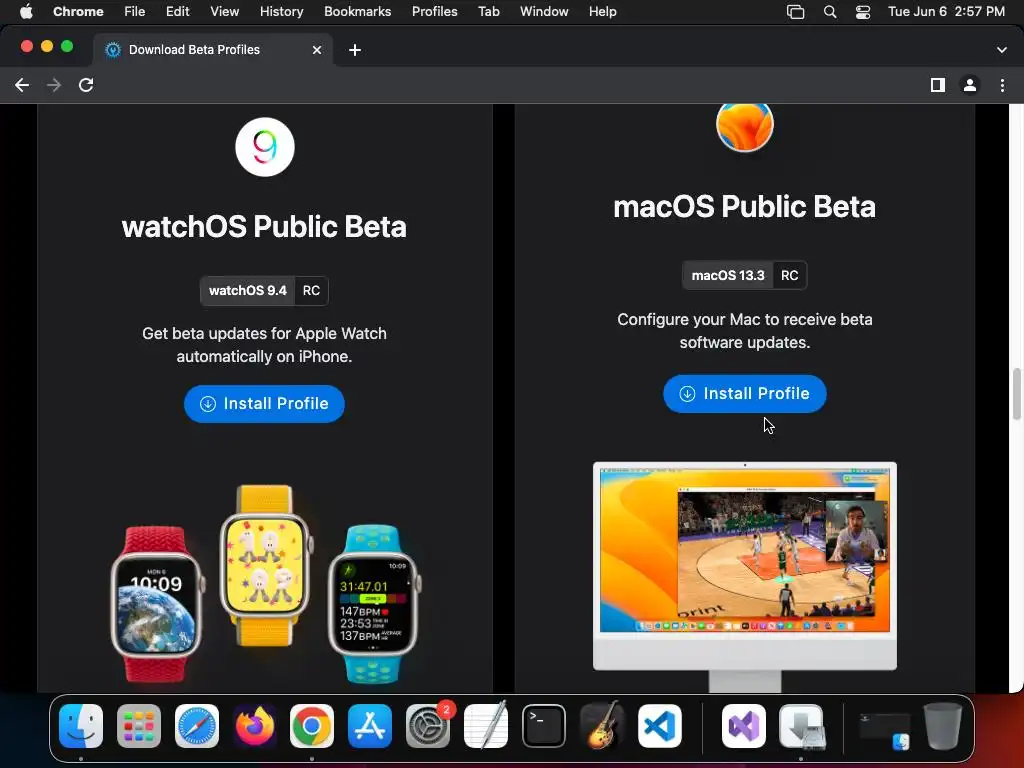Click the Apple Watch trio image

pos(266,584)
